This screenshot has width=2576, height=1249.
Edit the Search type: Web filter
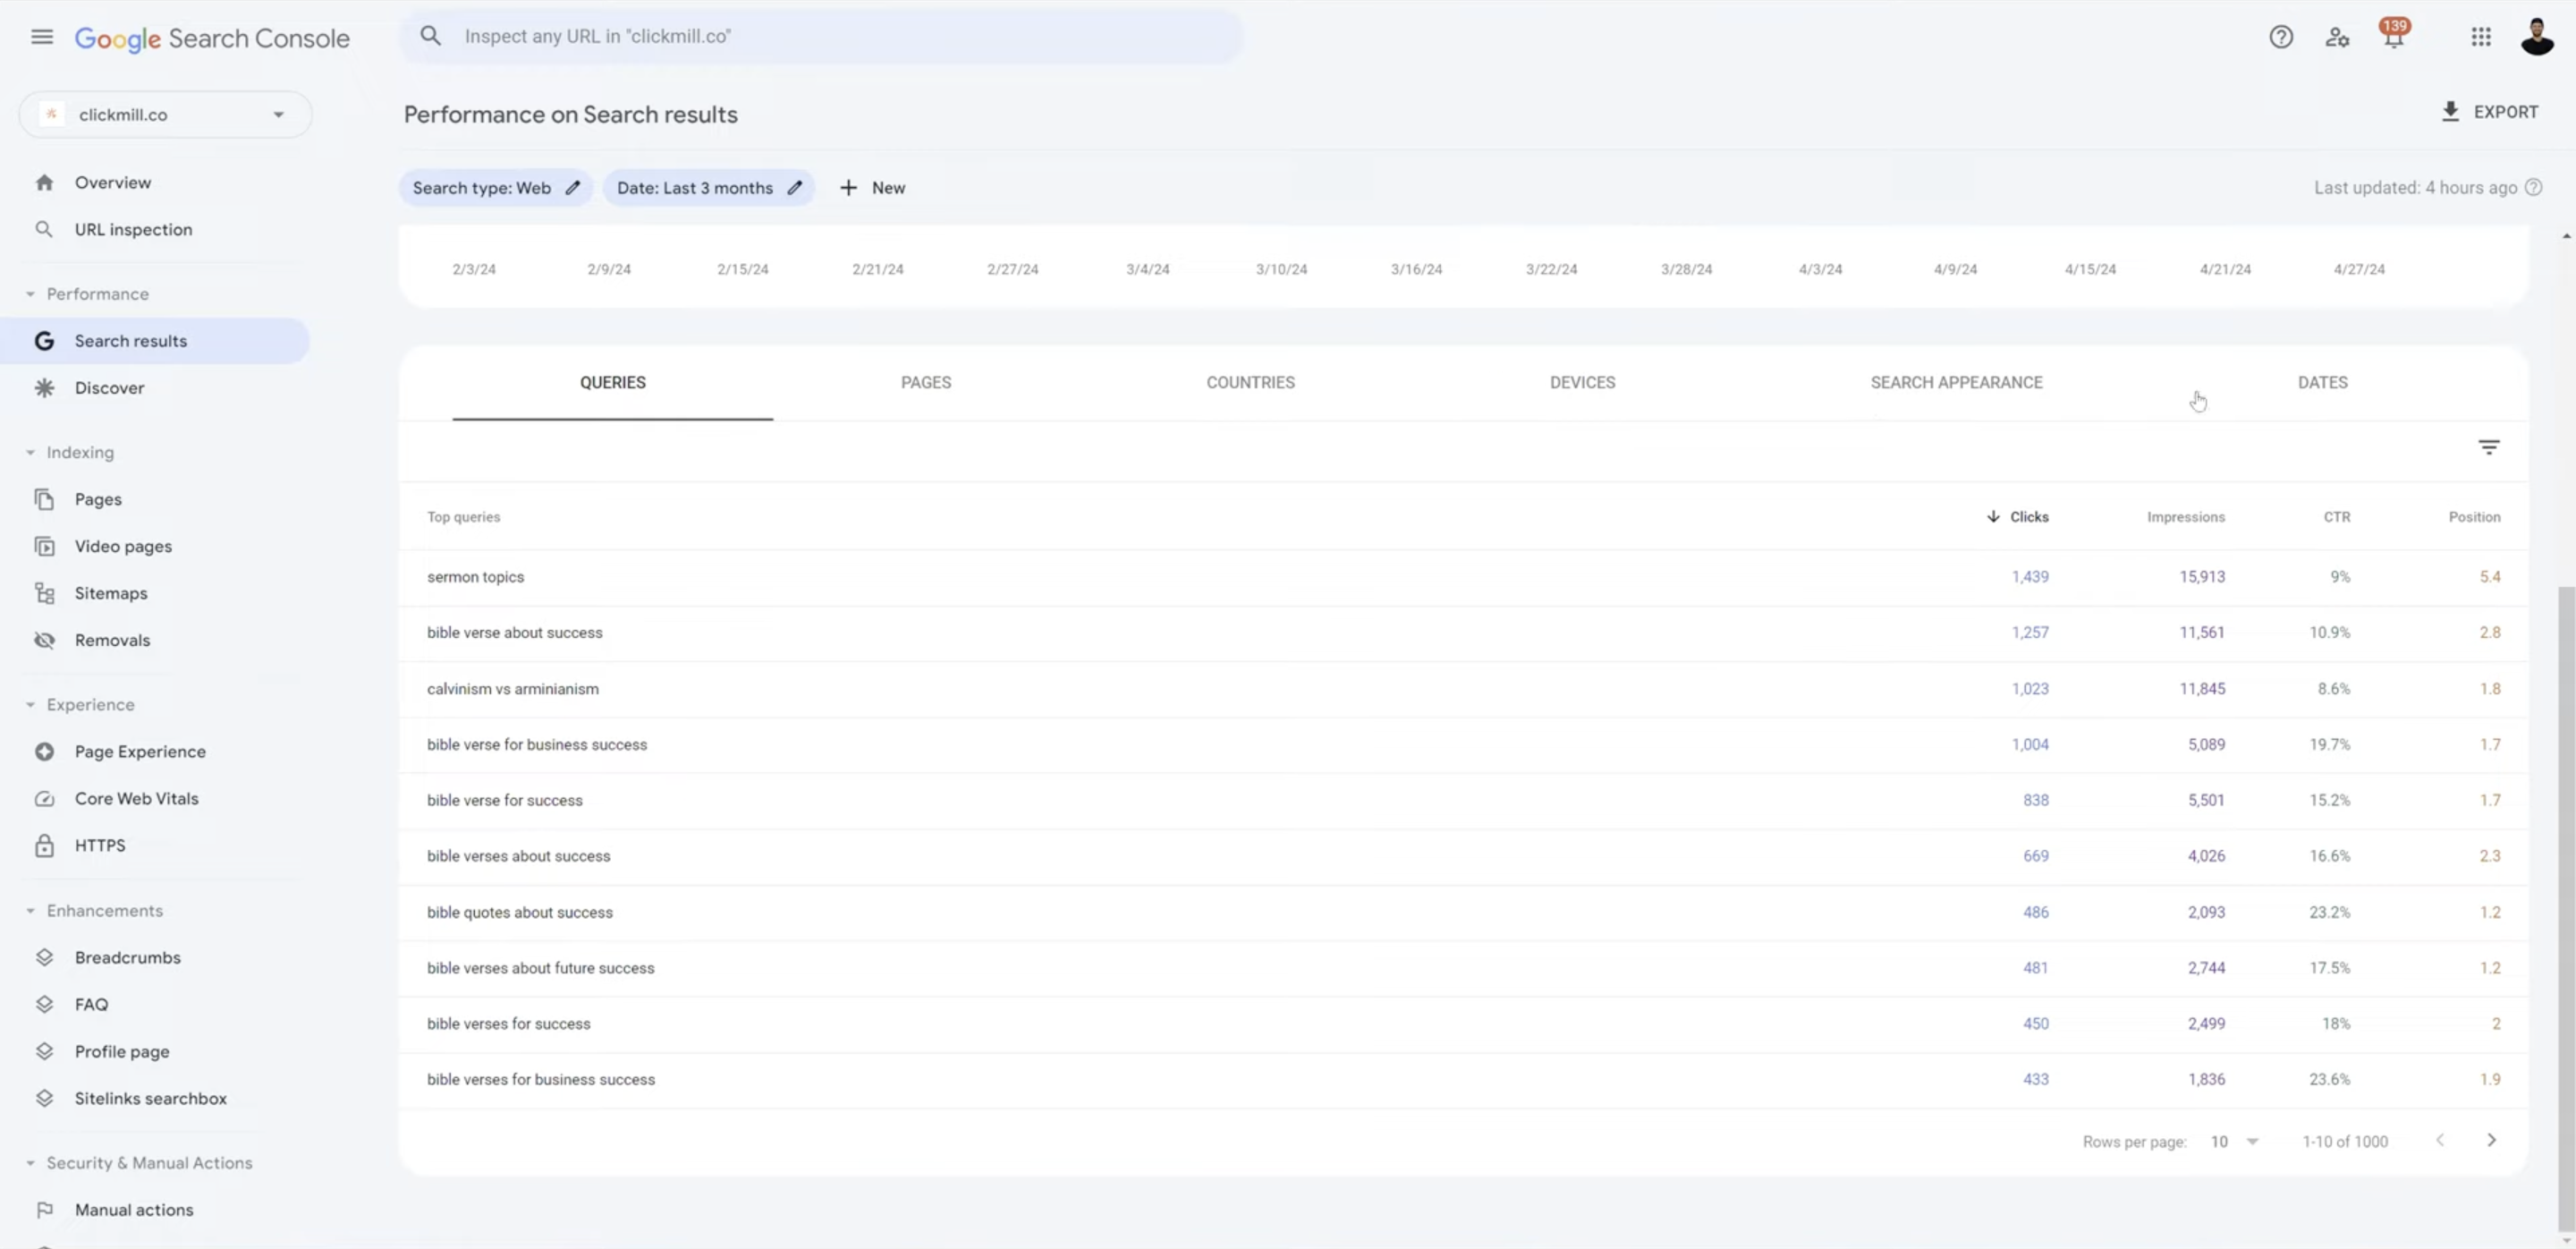tap(495, 188)
